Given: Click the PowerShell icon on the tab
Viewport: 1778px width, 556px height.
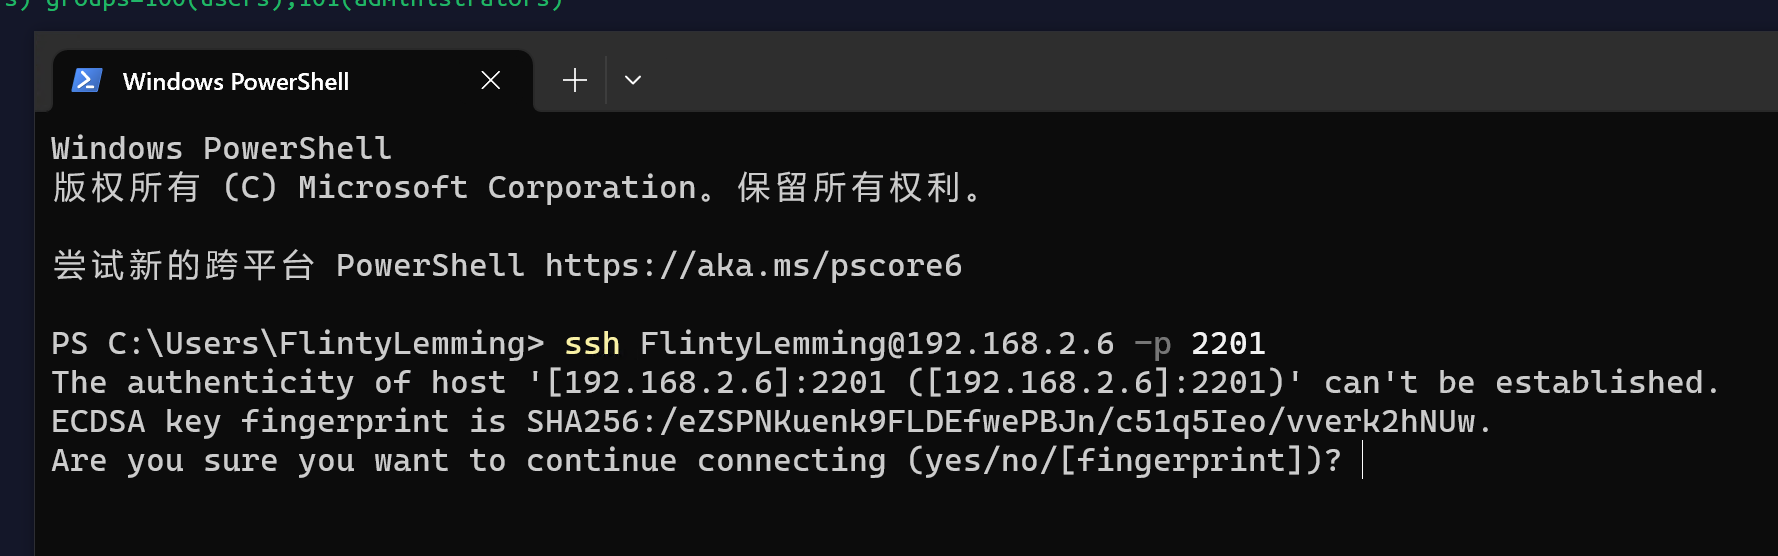Looking at the screenshot, I should (87, 81).
